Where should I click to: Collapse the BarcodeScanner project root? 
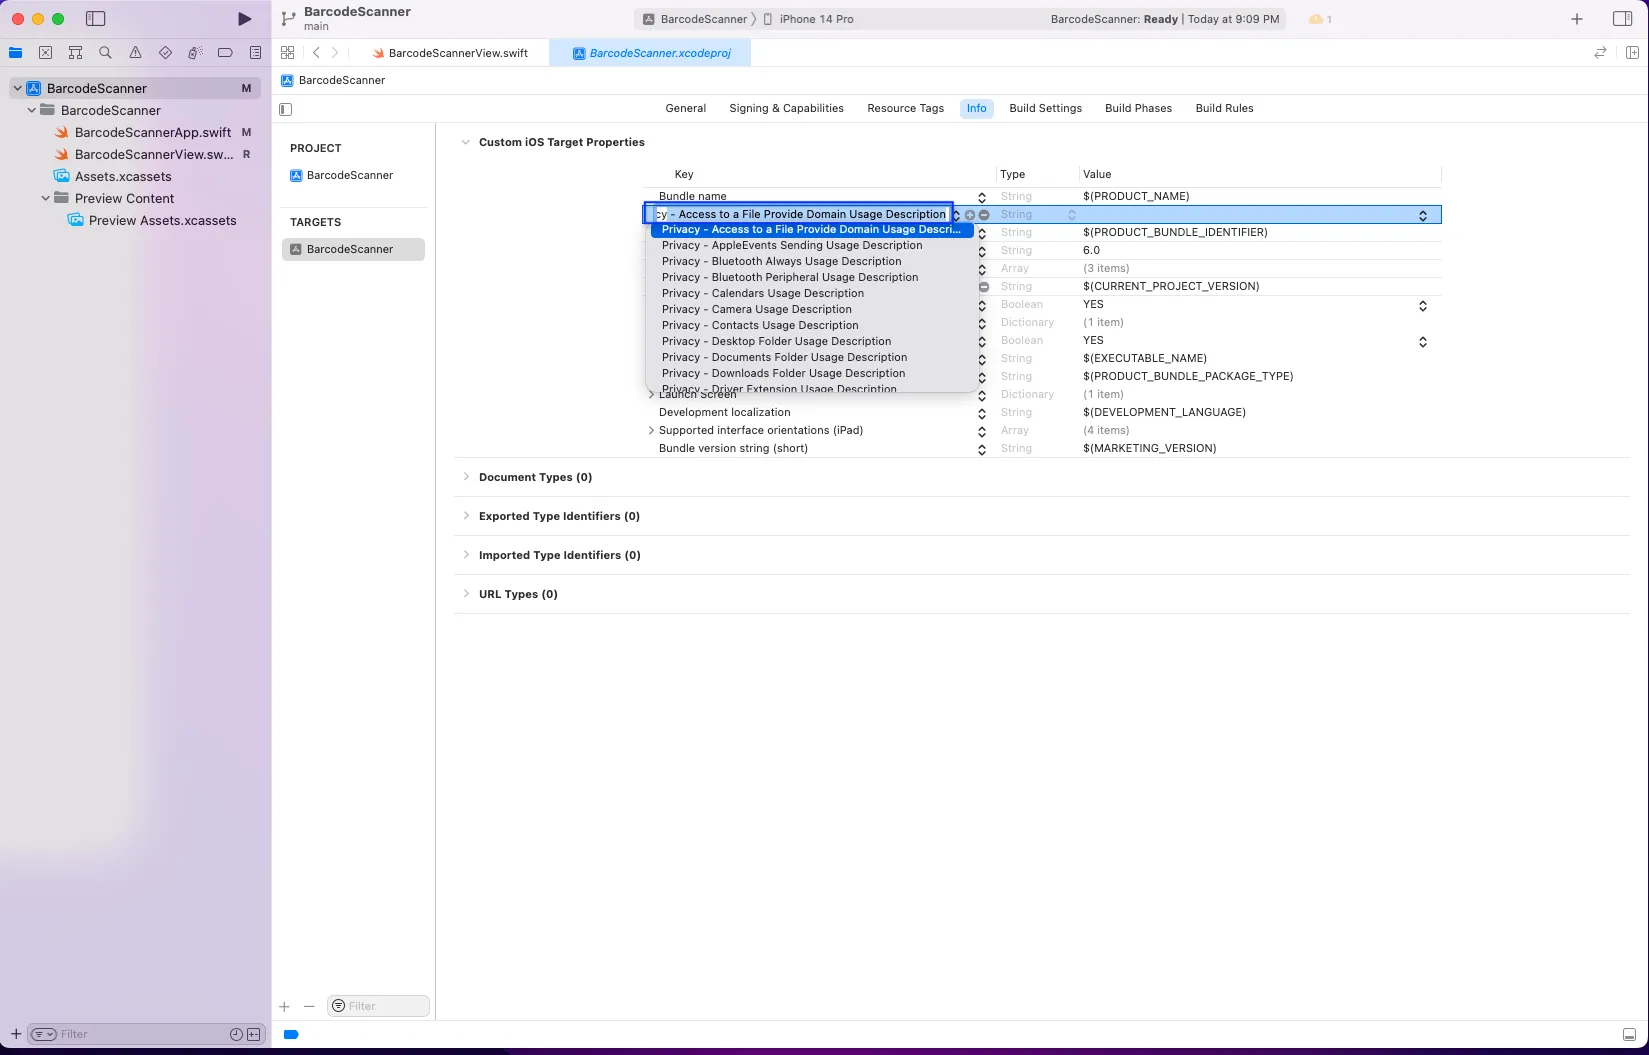coord(17,88)
